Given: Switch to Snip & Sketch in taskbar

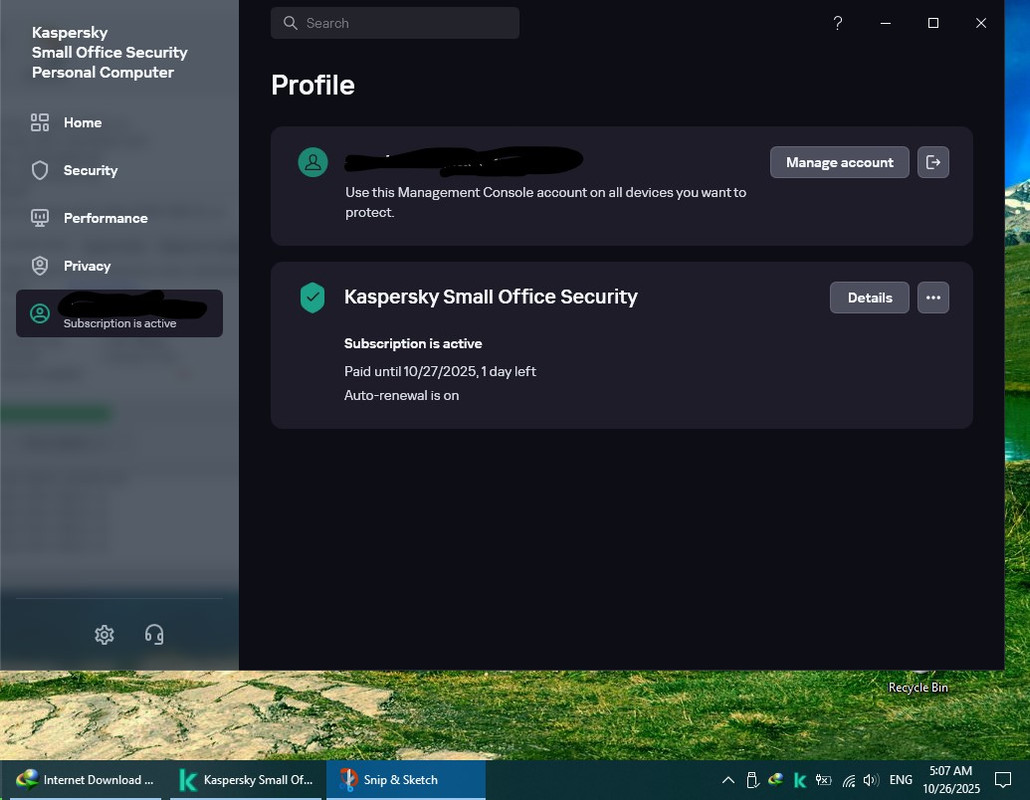Looking at the screenshot, I should click(x=406, y=780).
